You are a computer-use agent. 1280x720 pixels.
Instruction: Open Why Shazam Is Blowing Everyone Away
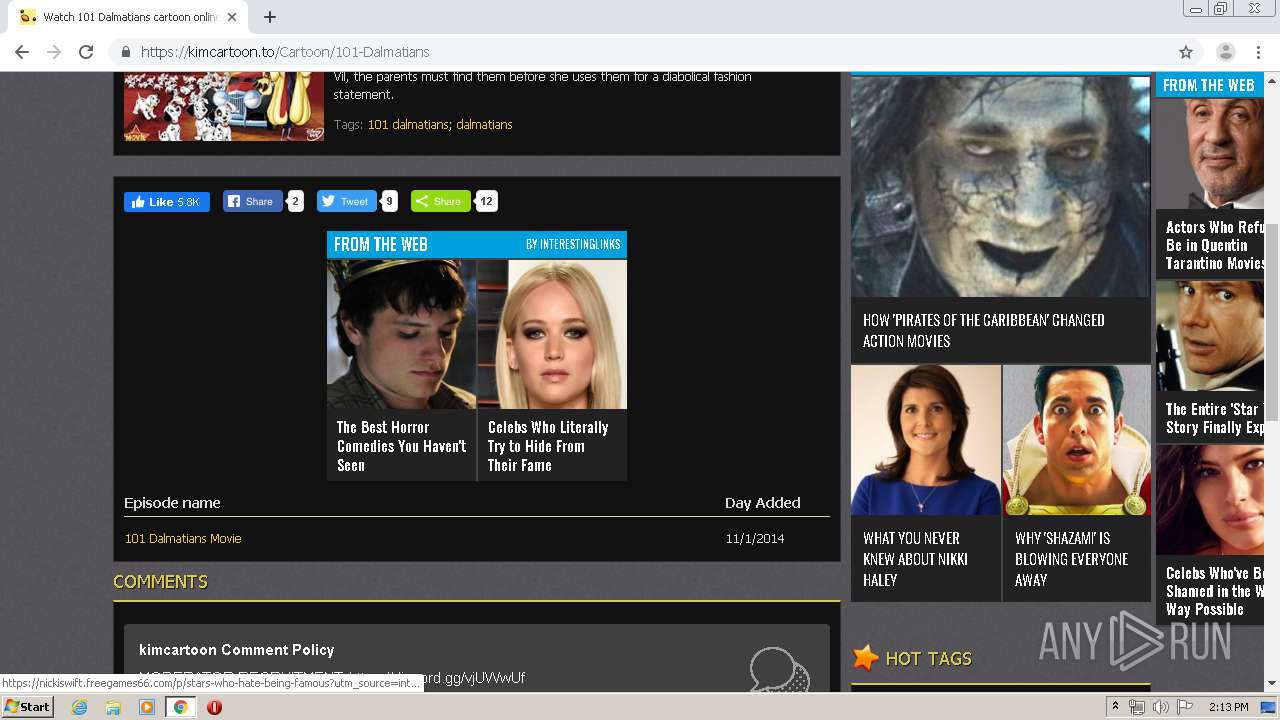pyautogui.click(x=1071, y=559)
